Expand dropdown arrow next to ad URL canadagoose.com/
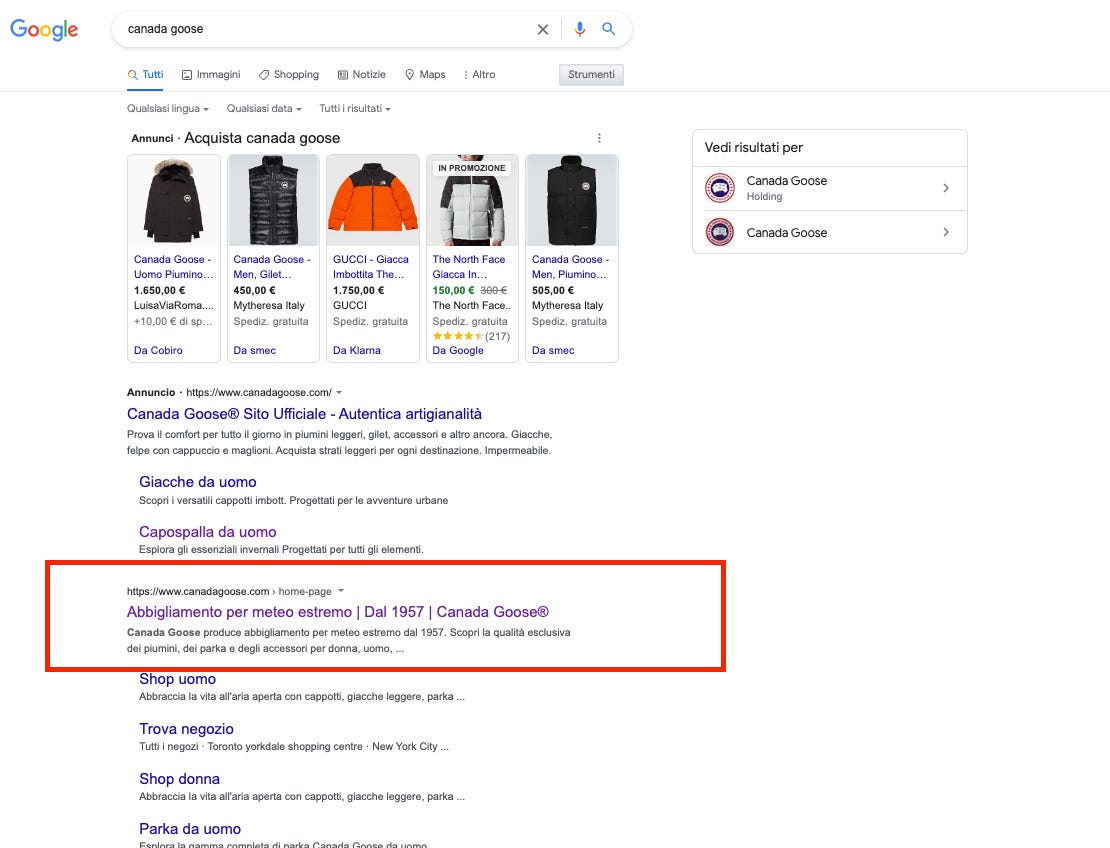Viewport: 1110px width, 848px height. (339, 392)
